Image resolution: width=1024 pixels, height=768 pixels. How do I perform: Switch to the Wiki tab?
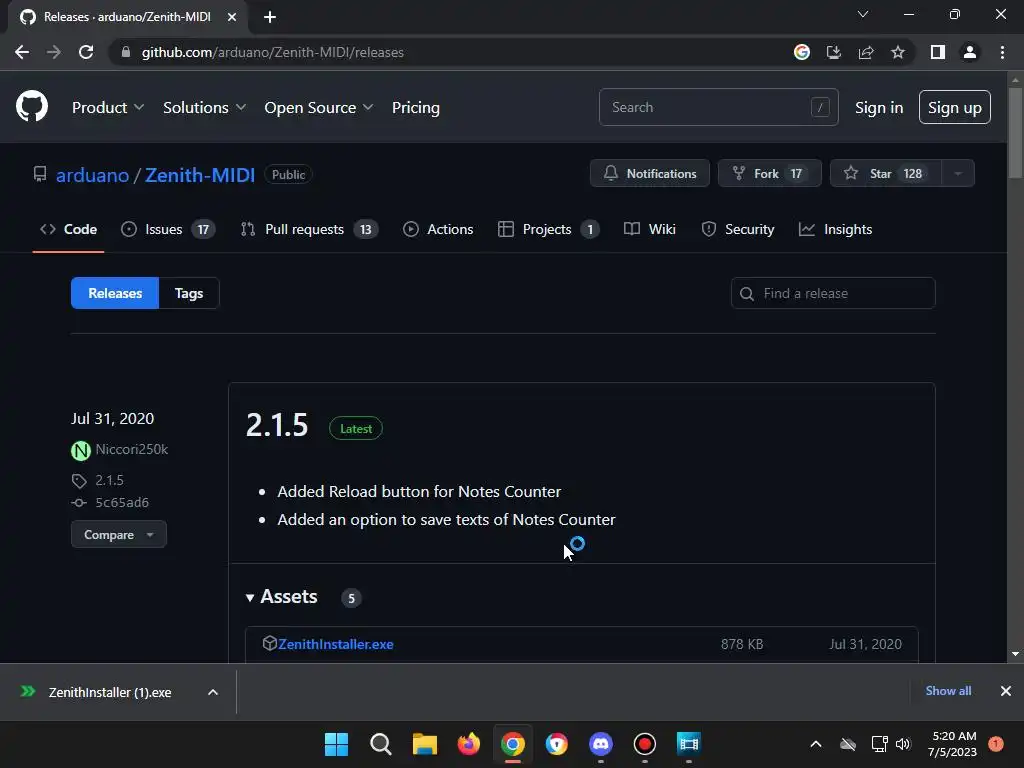click(650, 229)
